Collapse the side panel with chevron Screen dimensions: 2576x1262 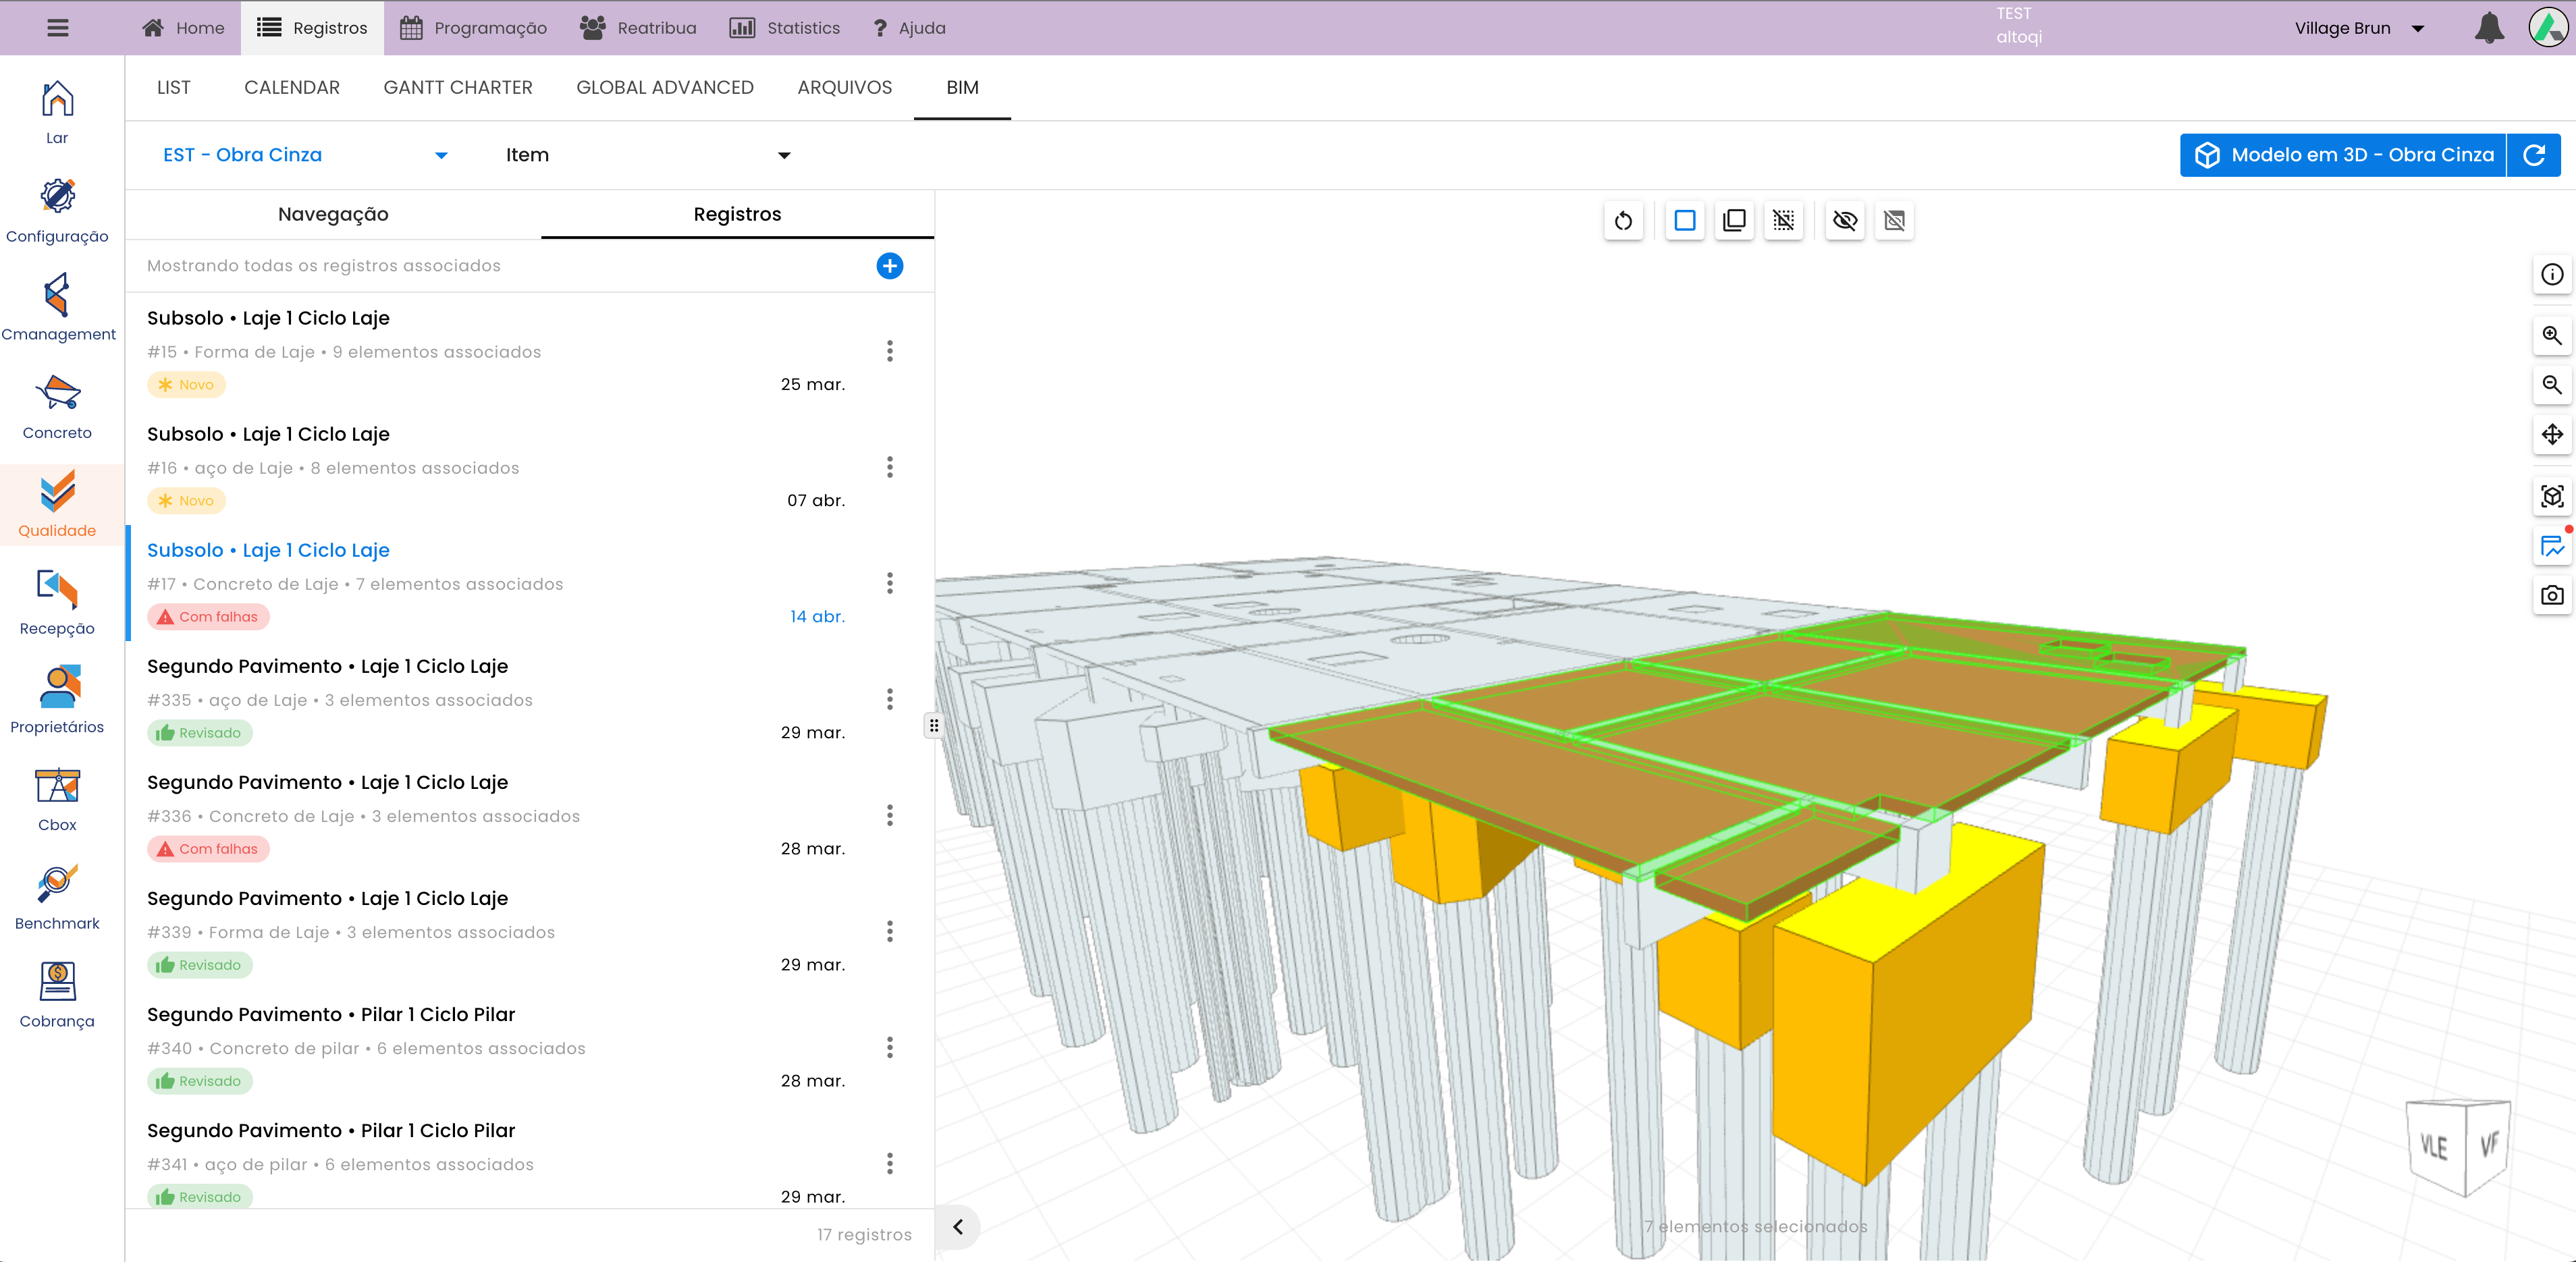tap(958, 1227)
